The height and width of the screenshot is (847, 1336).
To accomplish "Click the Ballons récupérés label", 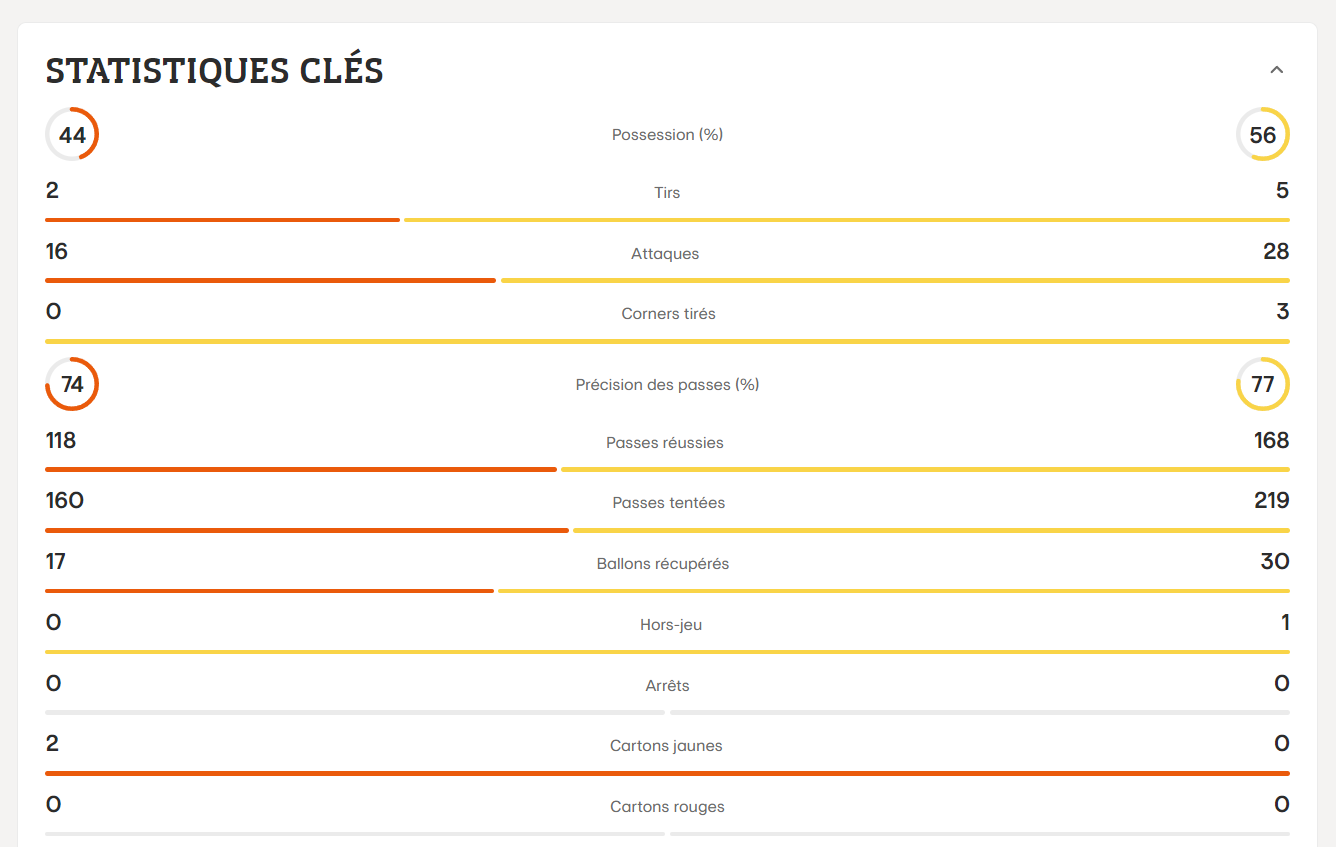I will click(662, 563).
